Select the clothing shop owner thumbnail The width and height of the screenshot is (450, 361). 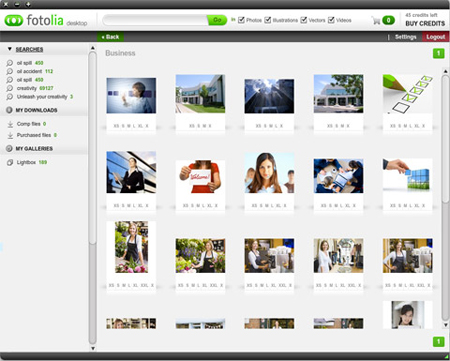(338, 256)
